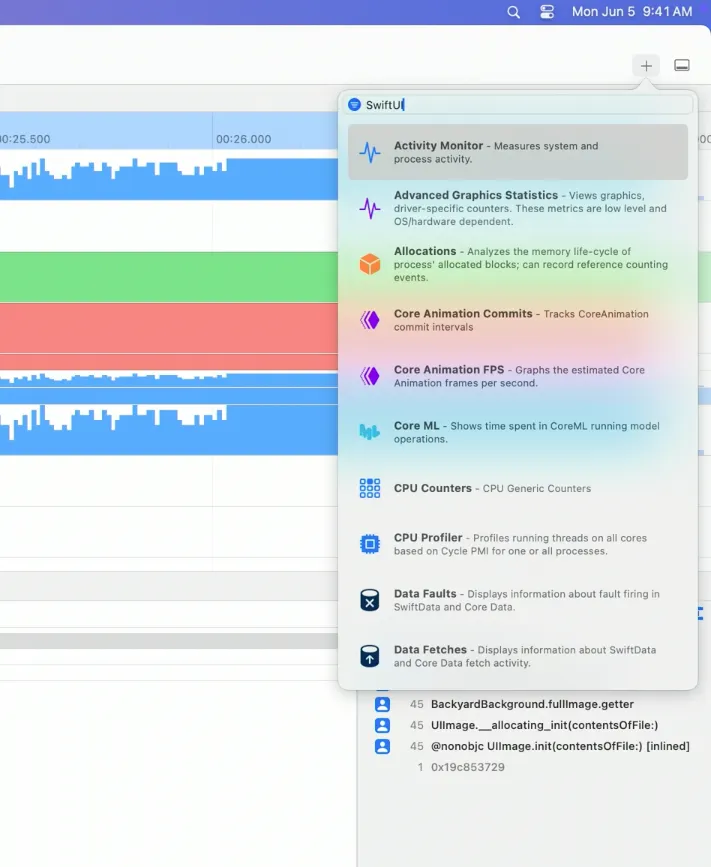Click the top blue CPU usage graph track

[169, 179]
